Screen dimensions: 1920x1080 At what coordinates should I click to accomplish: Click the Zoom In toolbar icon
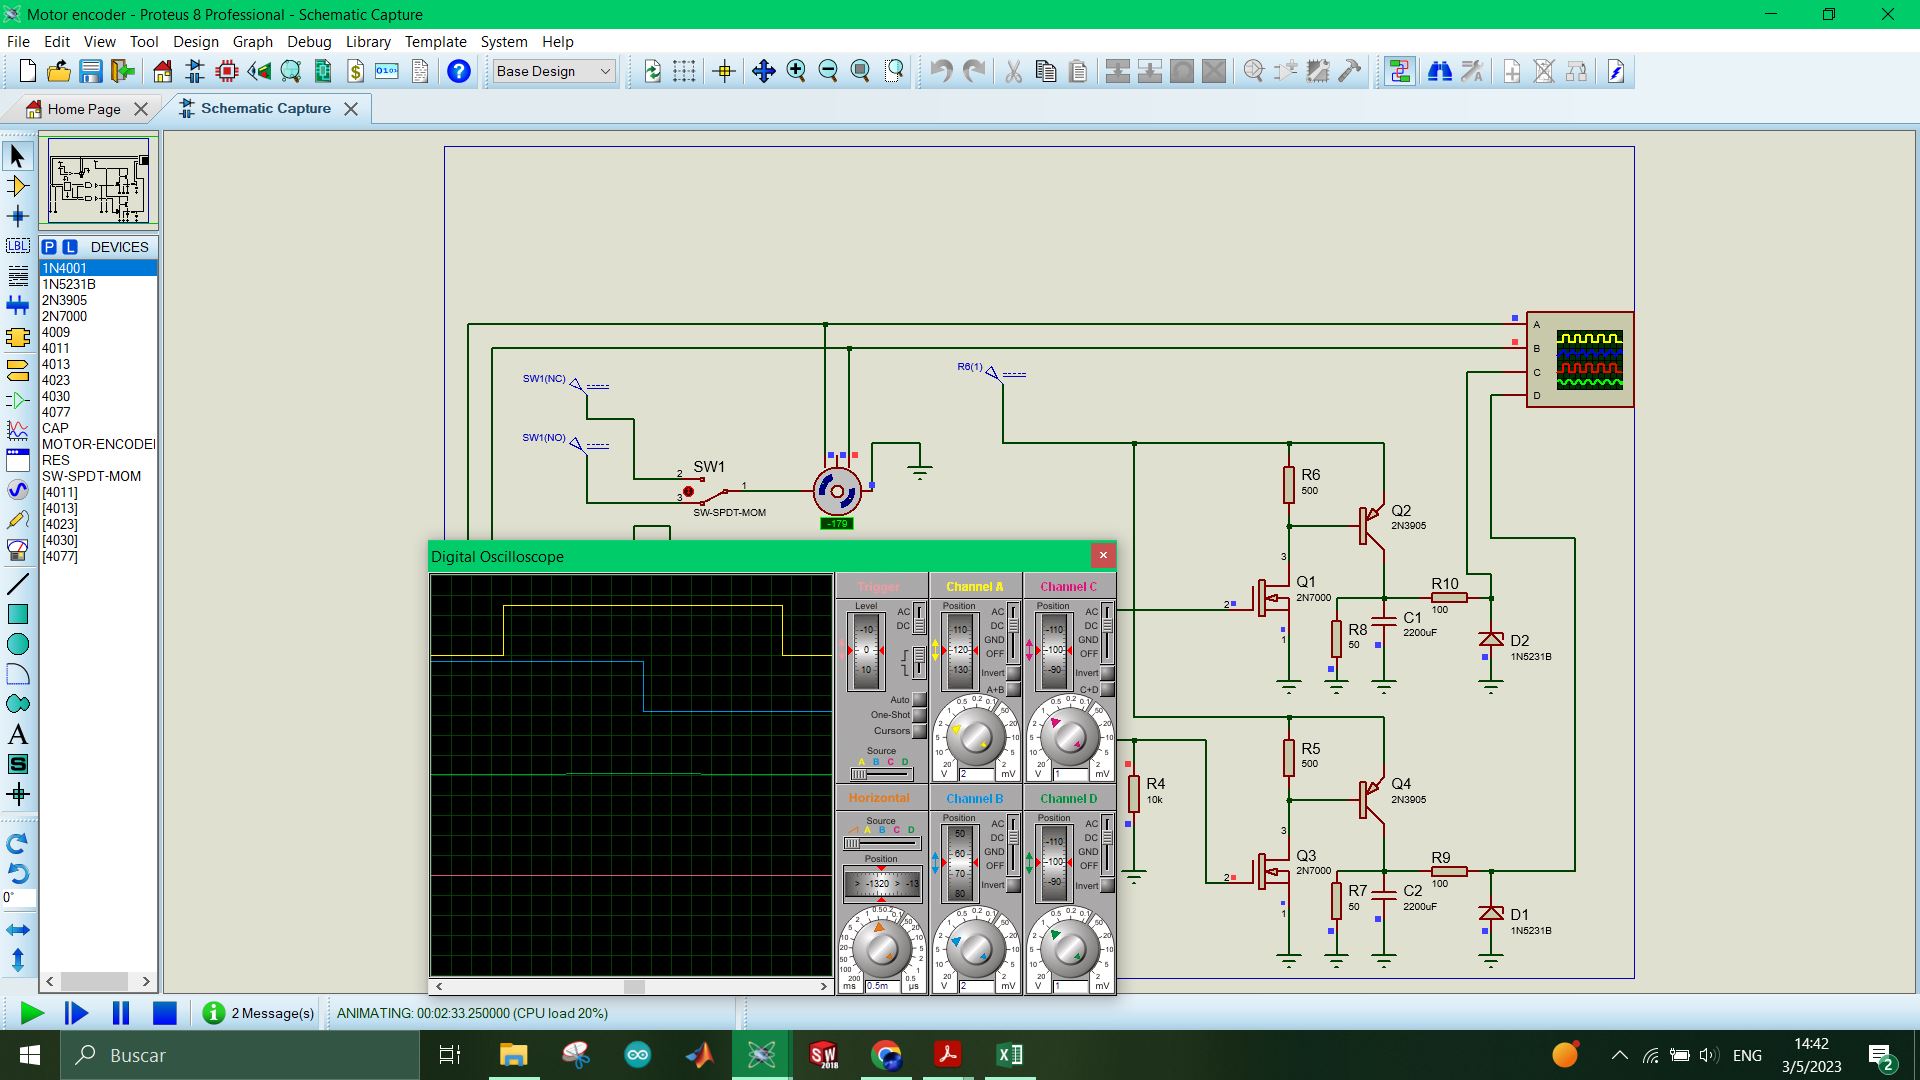click(796, 71)
